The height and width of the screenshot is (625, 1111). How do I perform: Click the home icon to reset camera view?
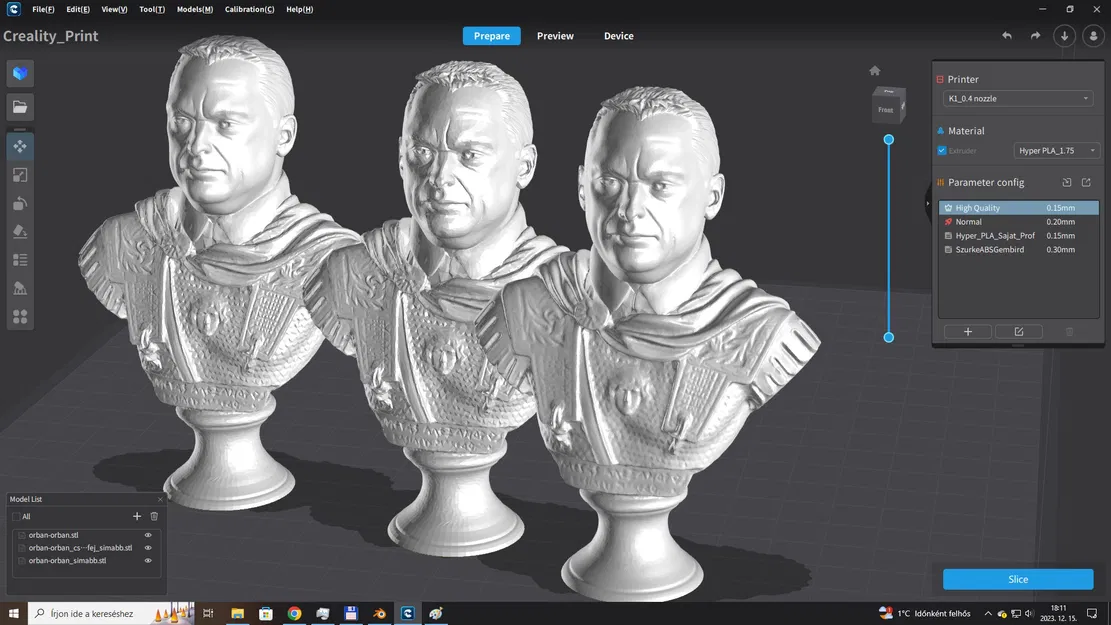click(x=874, y=70)
